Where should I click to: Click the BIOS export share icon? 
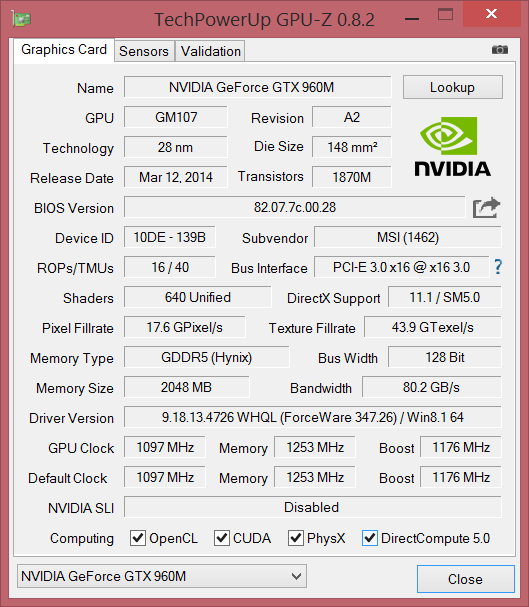click(x=486, y=208)
